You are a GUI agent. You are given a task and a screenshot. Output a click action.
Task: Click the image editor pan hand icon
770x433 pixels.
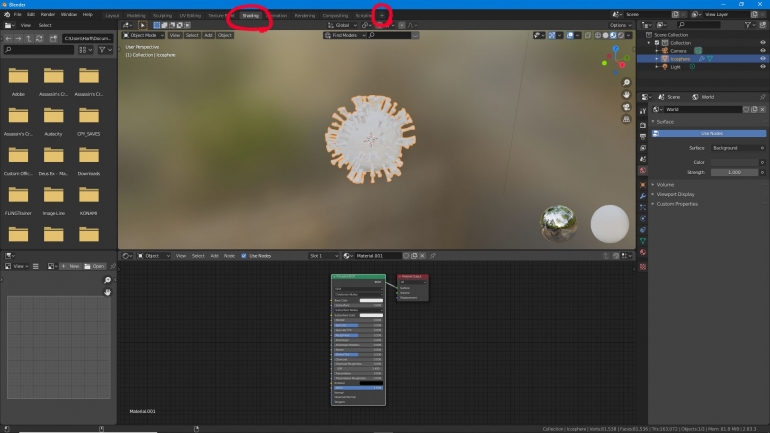(x=107, y=292)
